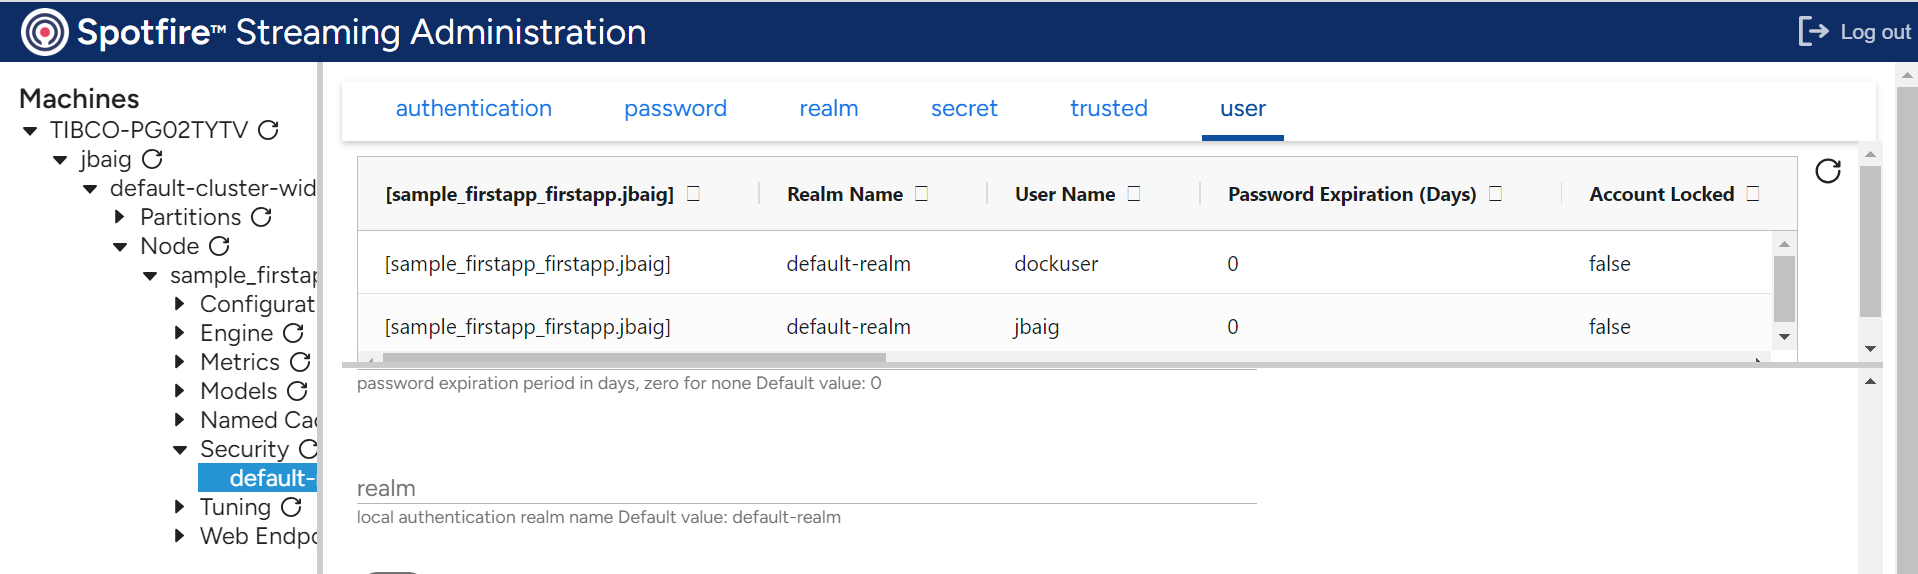Expand the Web Endpoints tree node

(180, 536)
